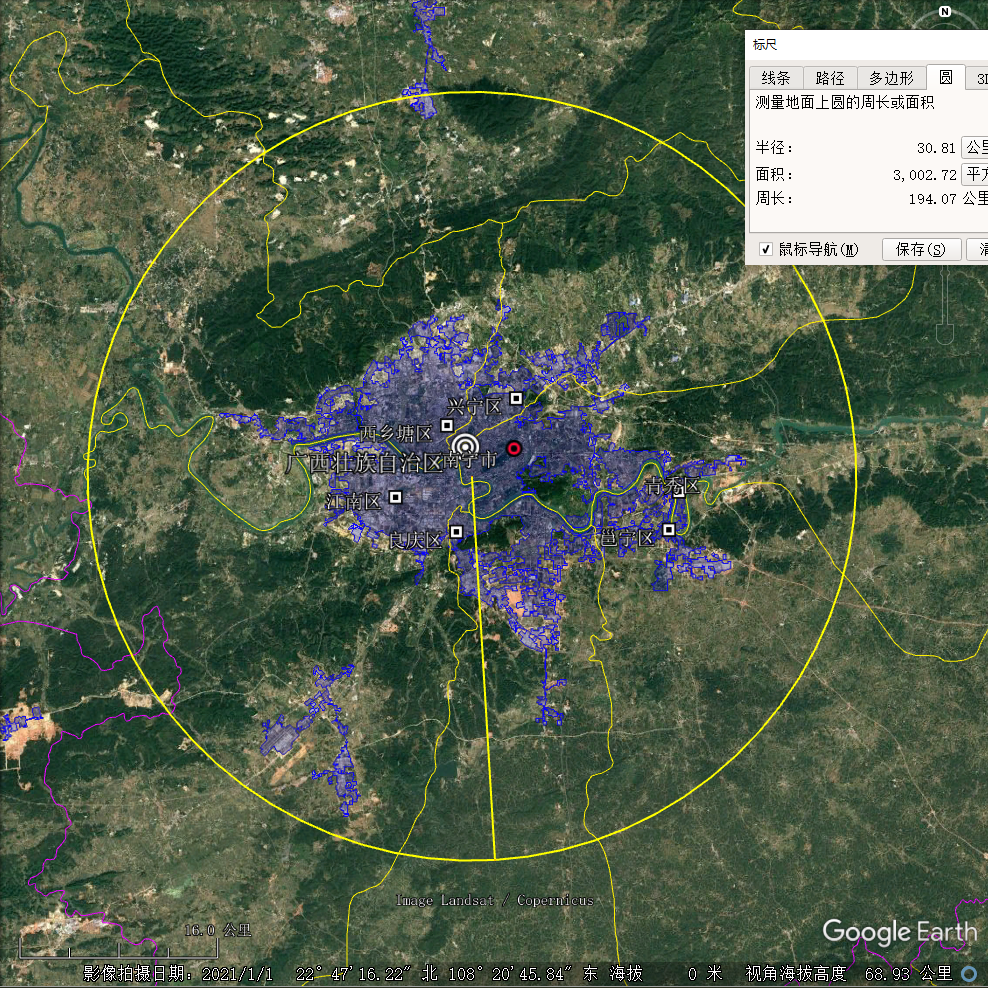Viewport: 988px width, 988px height.
Task: Click the Google Earth logo
Action: pos(899,932)
